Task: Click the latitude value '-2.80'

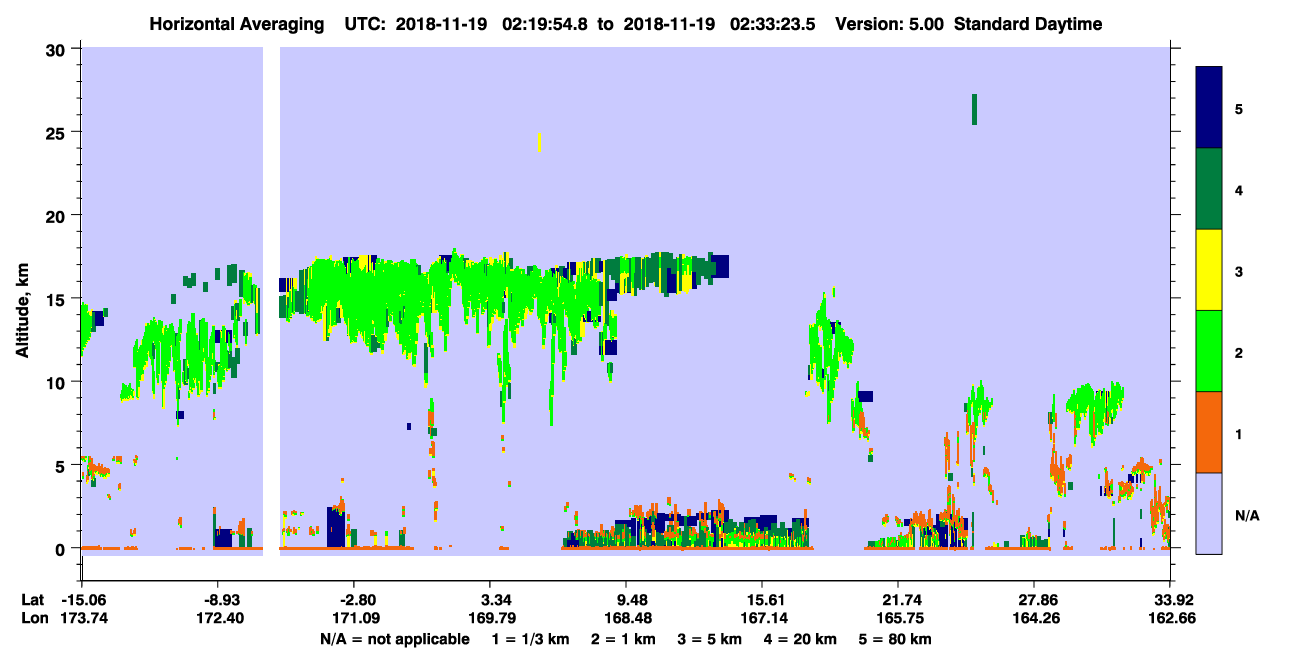Action: tap(358, 600)
